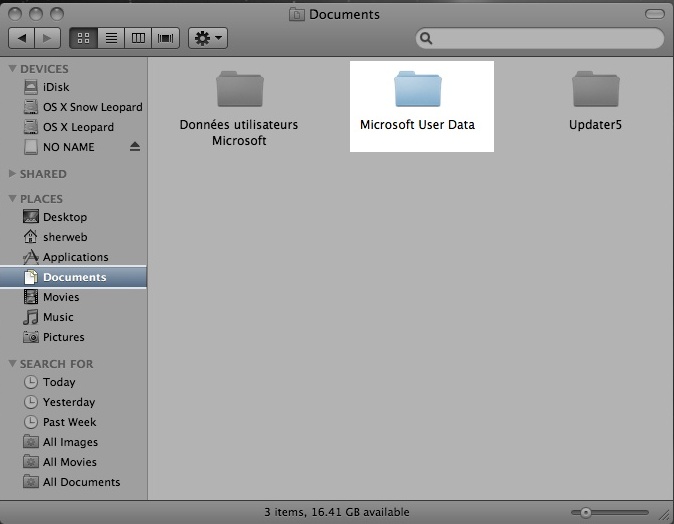
Task: Switch to Cover Flow view
Action: point(165,38)
